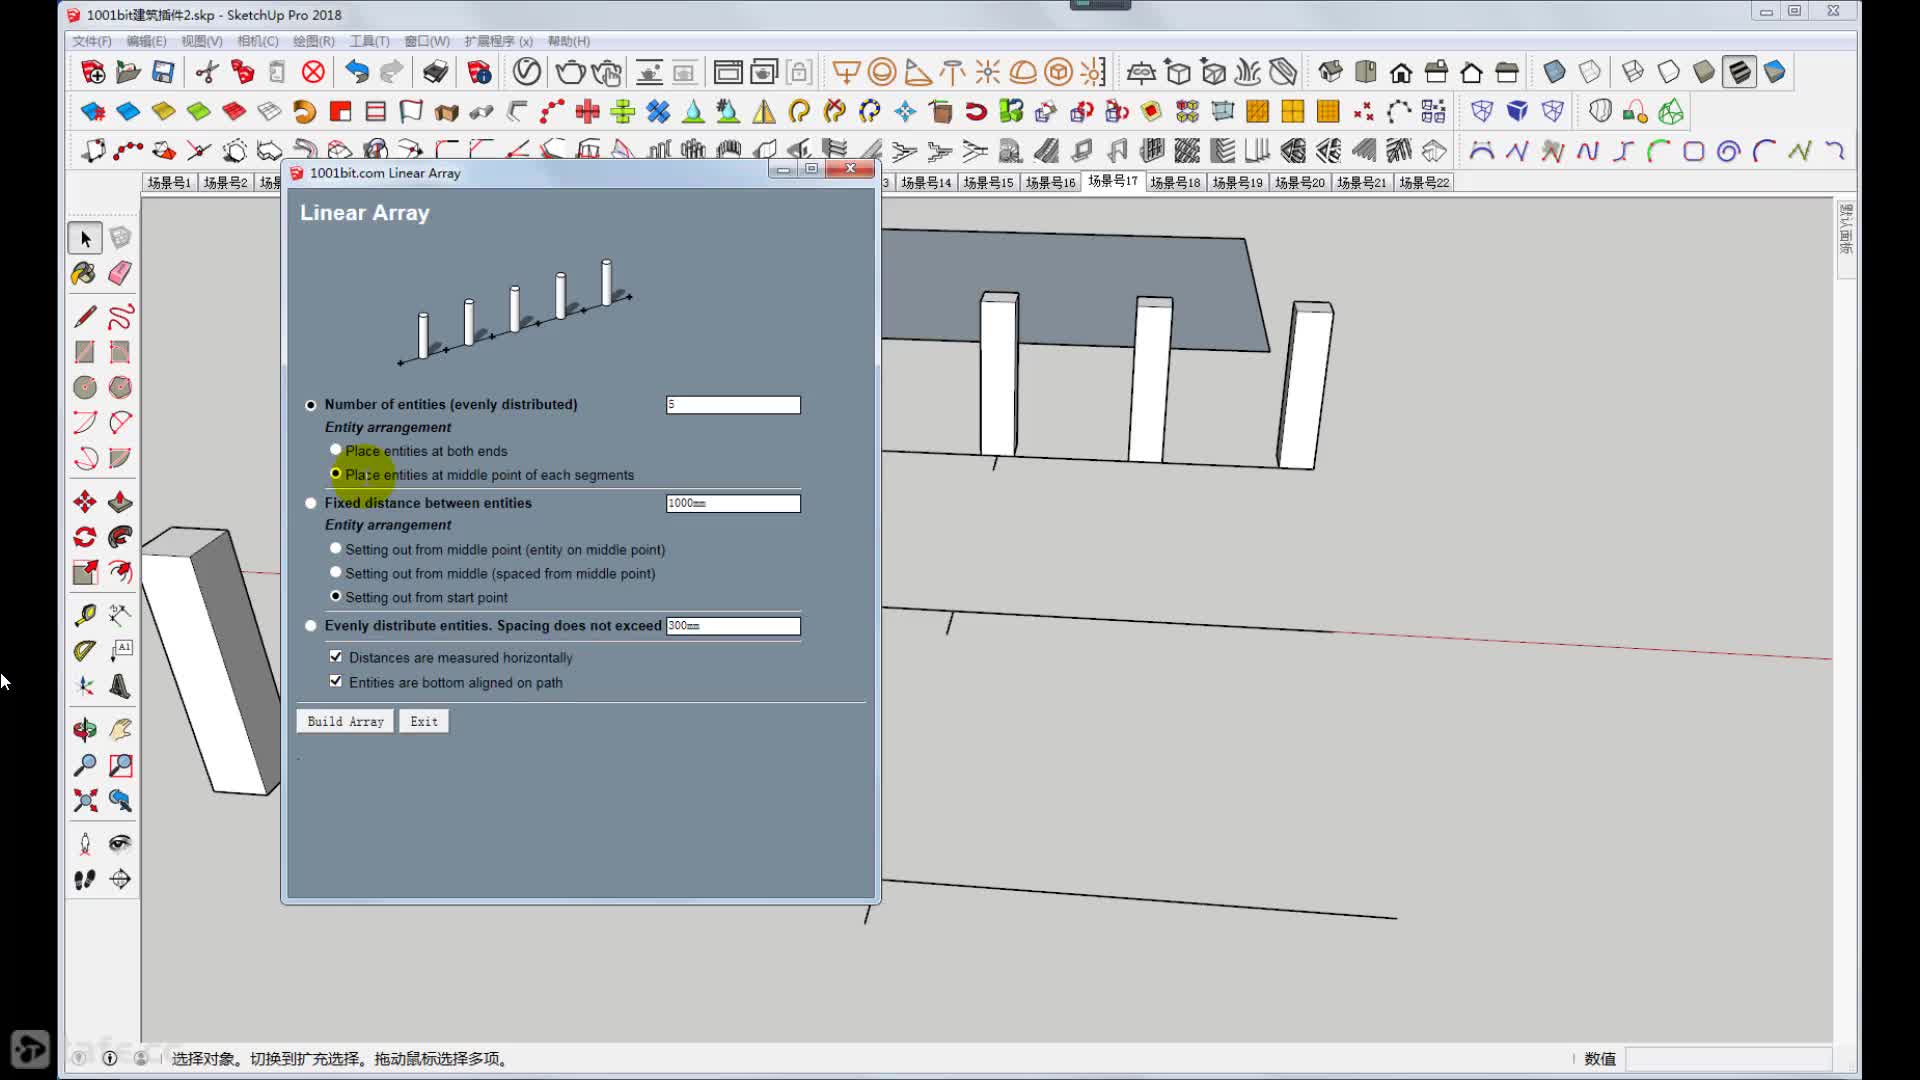Choose Fixed distance between entities

pyautogui.click(x=311, y=503)
